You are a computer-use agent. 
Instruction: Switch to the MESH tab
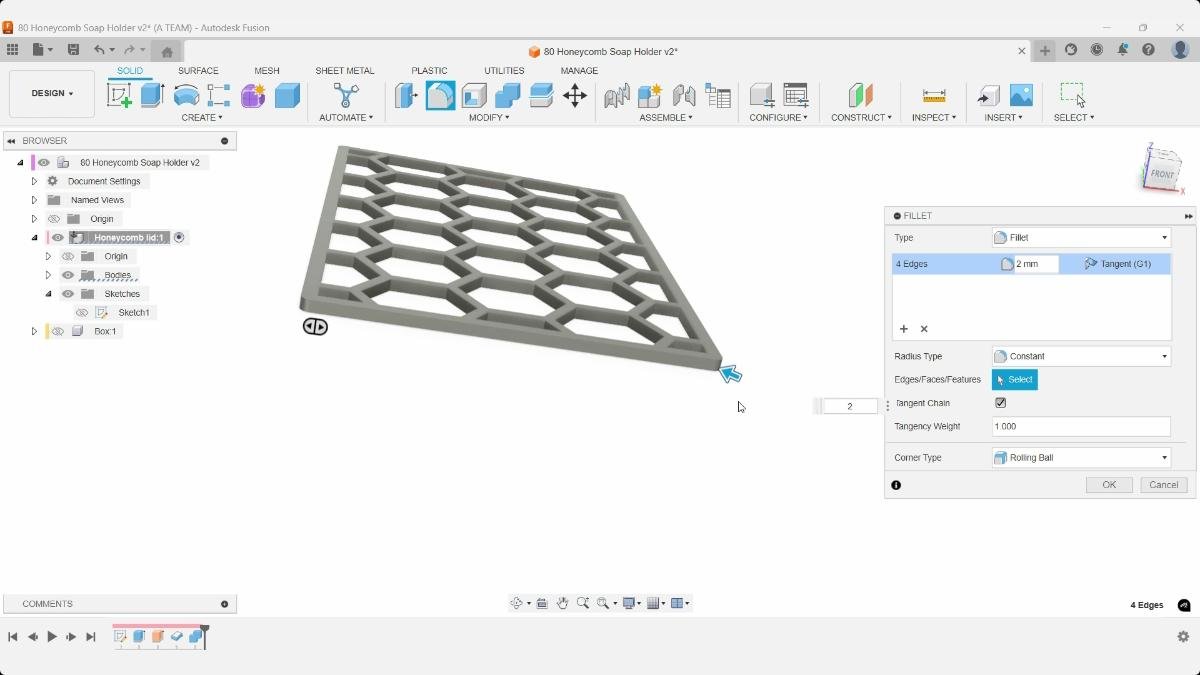267,71
